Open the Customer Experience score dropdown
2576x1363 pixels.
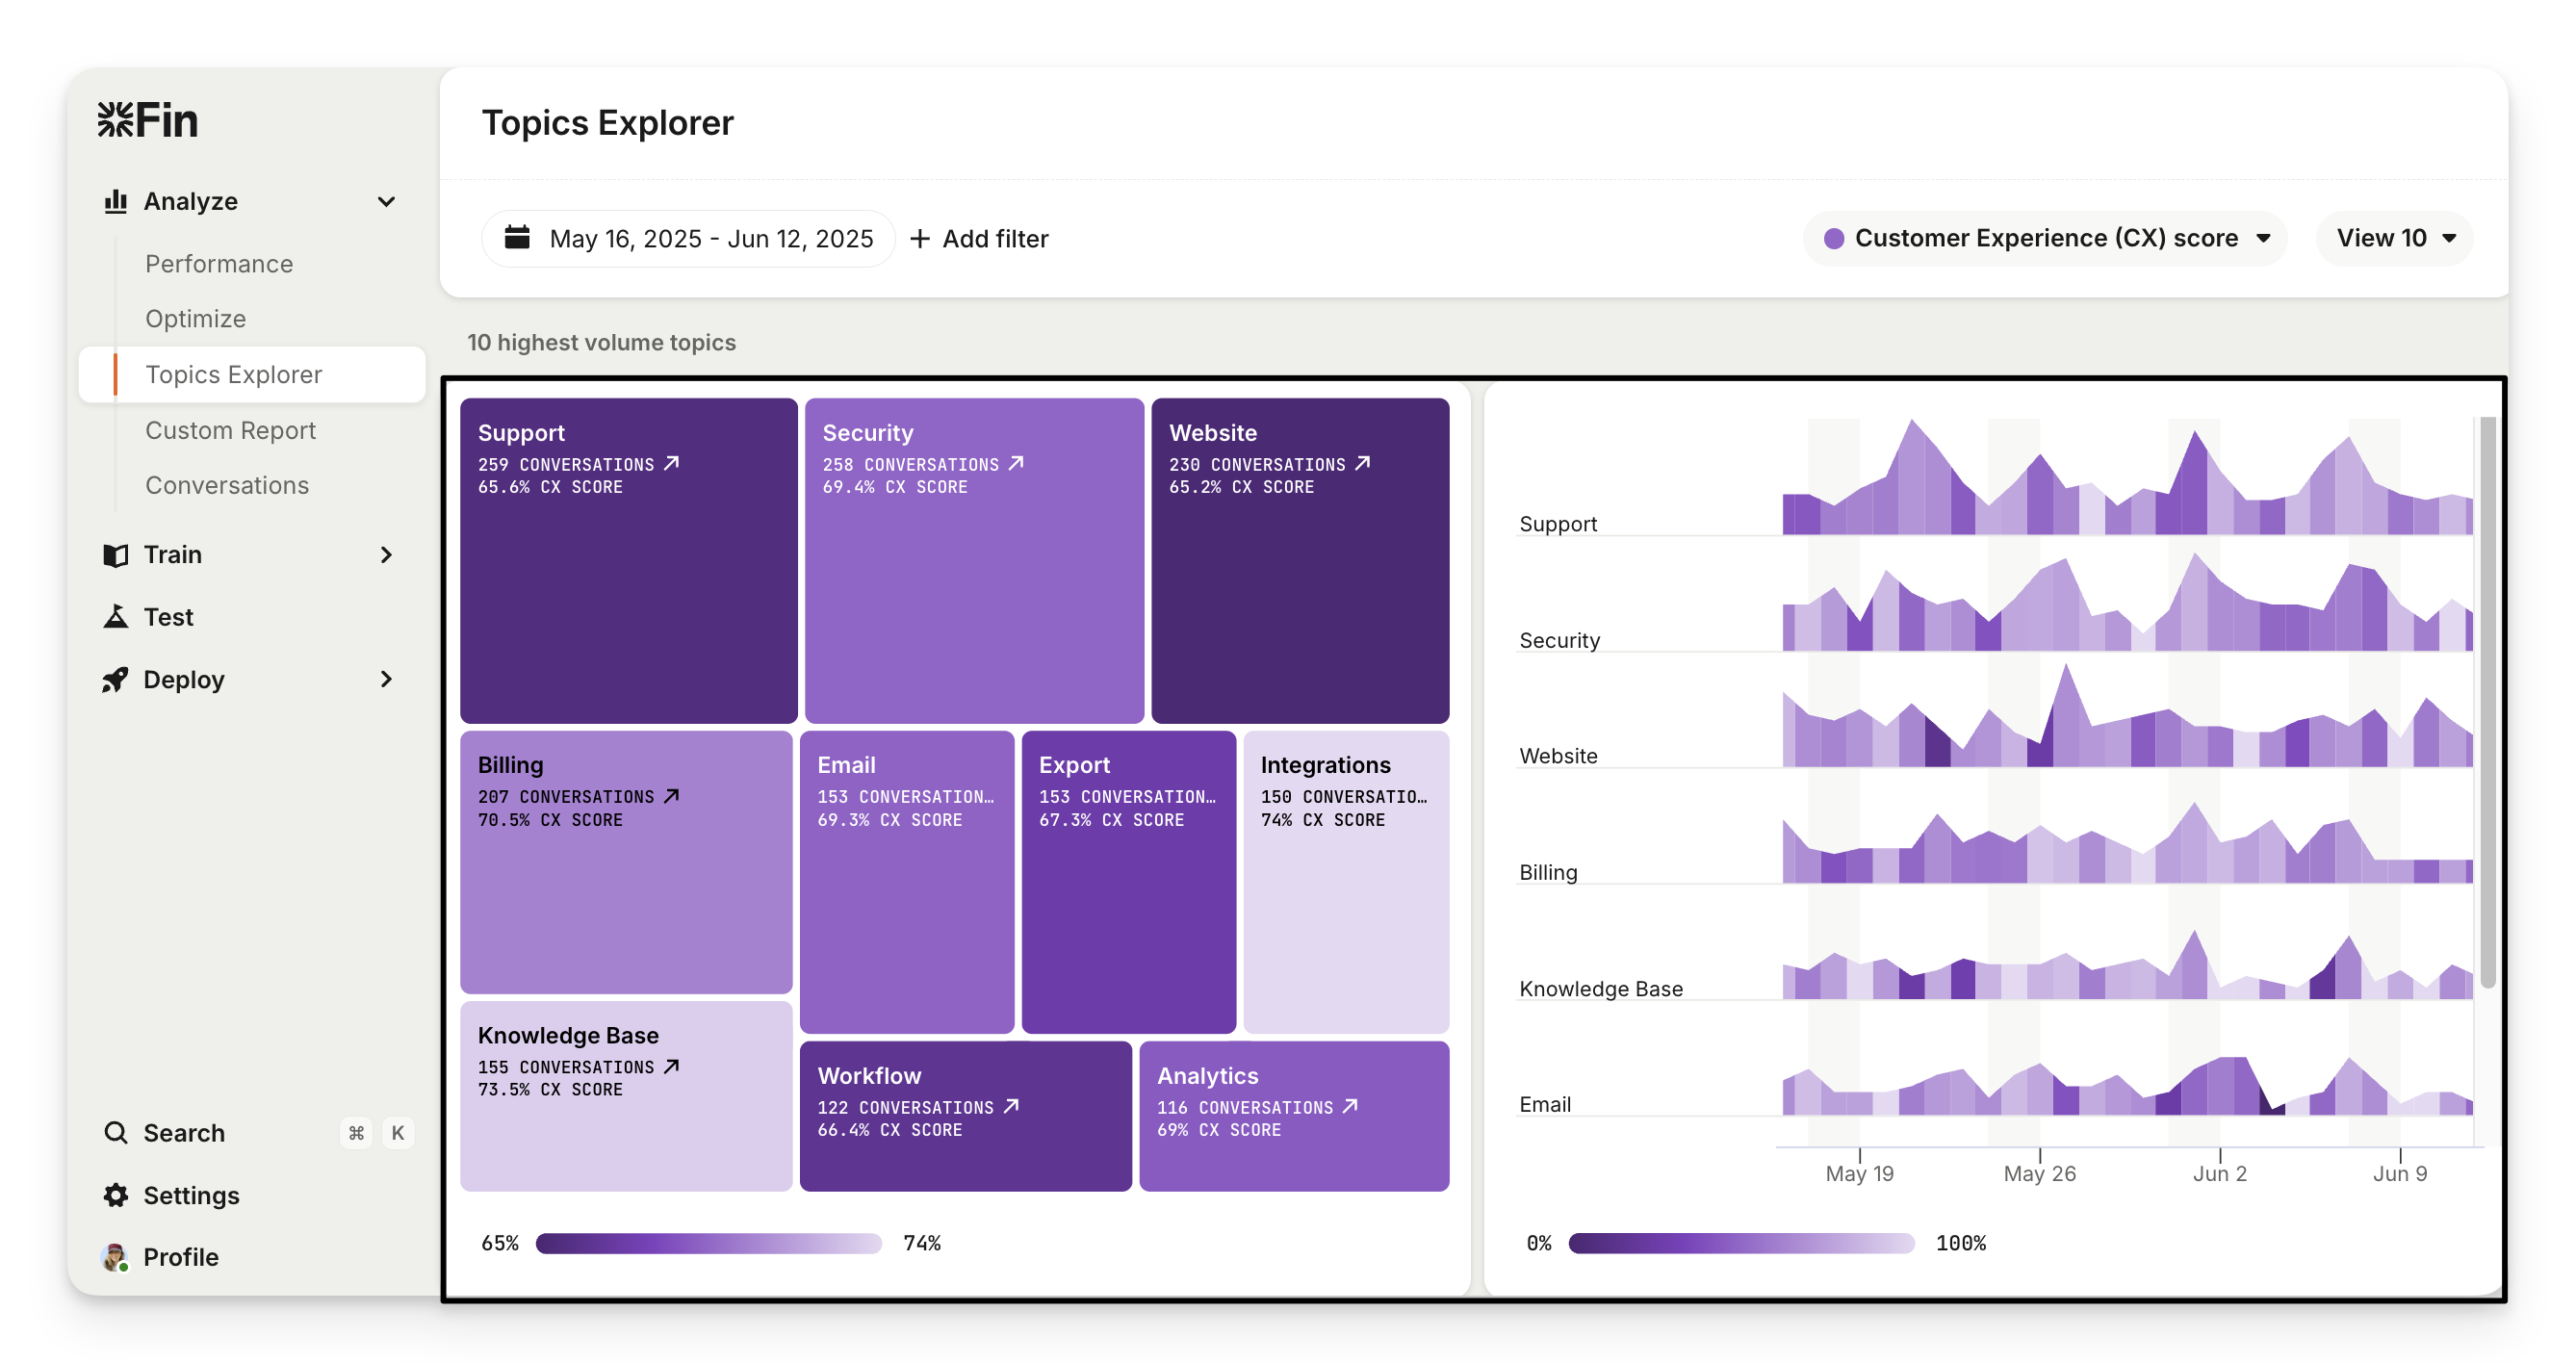coord(2045,238)
